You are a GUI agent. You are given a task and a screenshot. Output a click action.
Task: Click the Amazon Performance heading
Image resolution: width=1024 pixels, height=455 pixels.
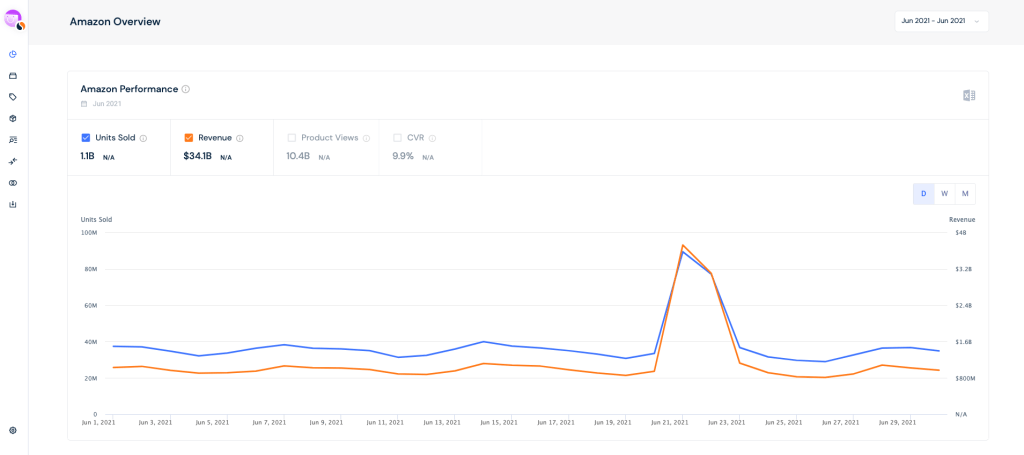129,89
